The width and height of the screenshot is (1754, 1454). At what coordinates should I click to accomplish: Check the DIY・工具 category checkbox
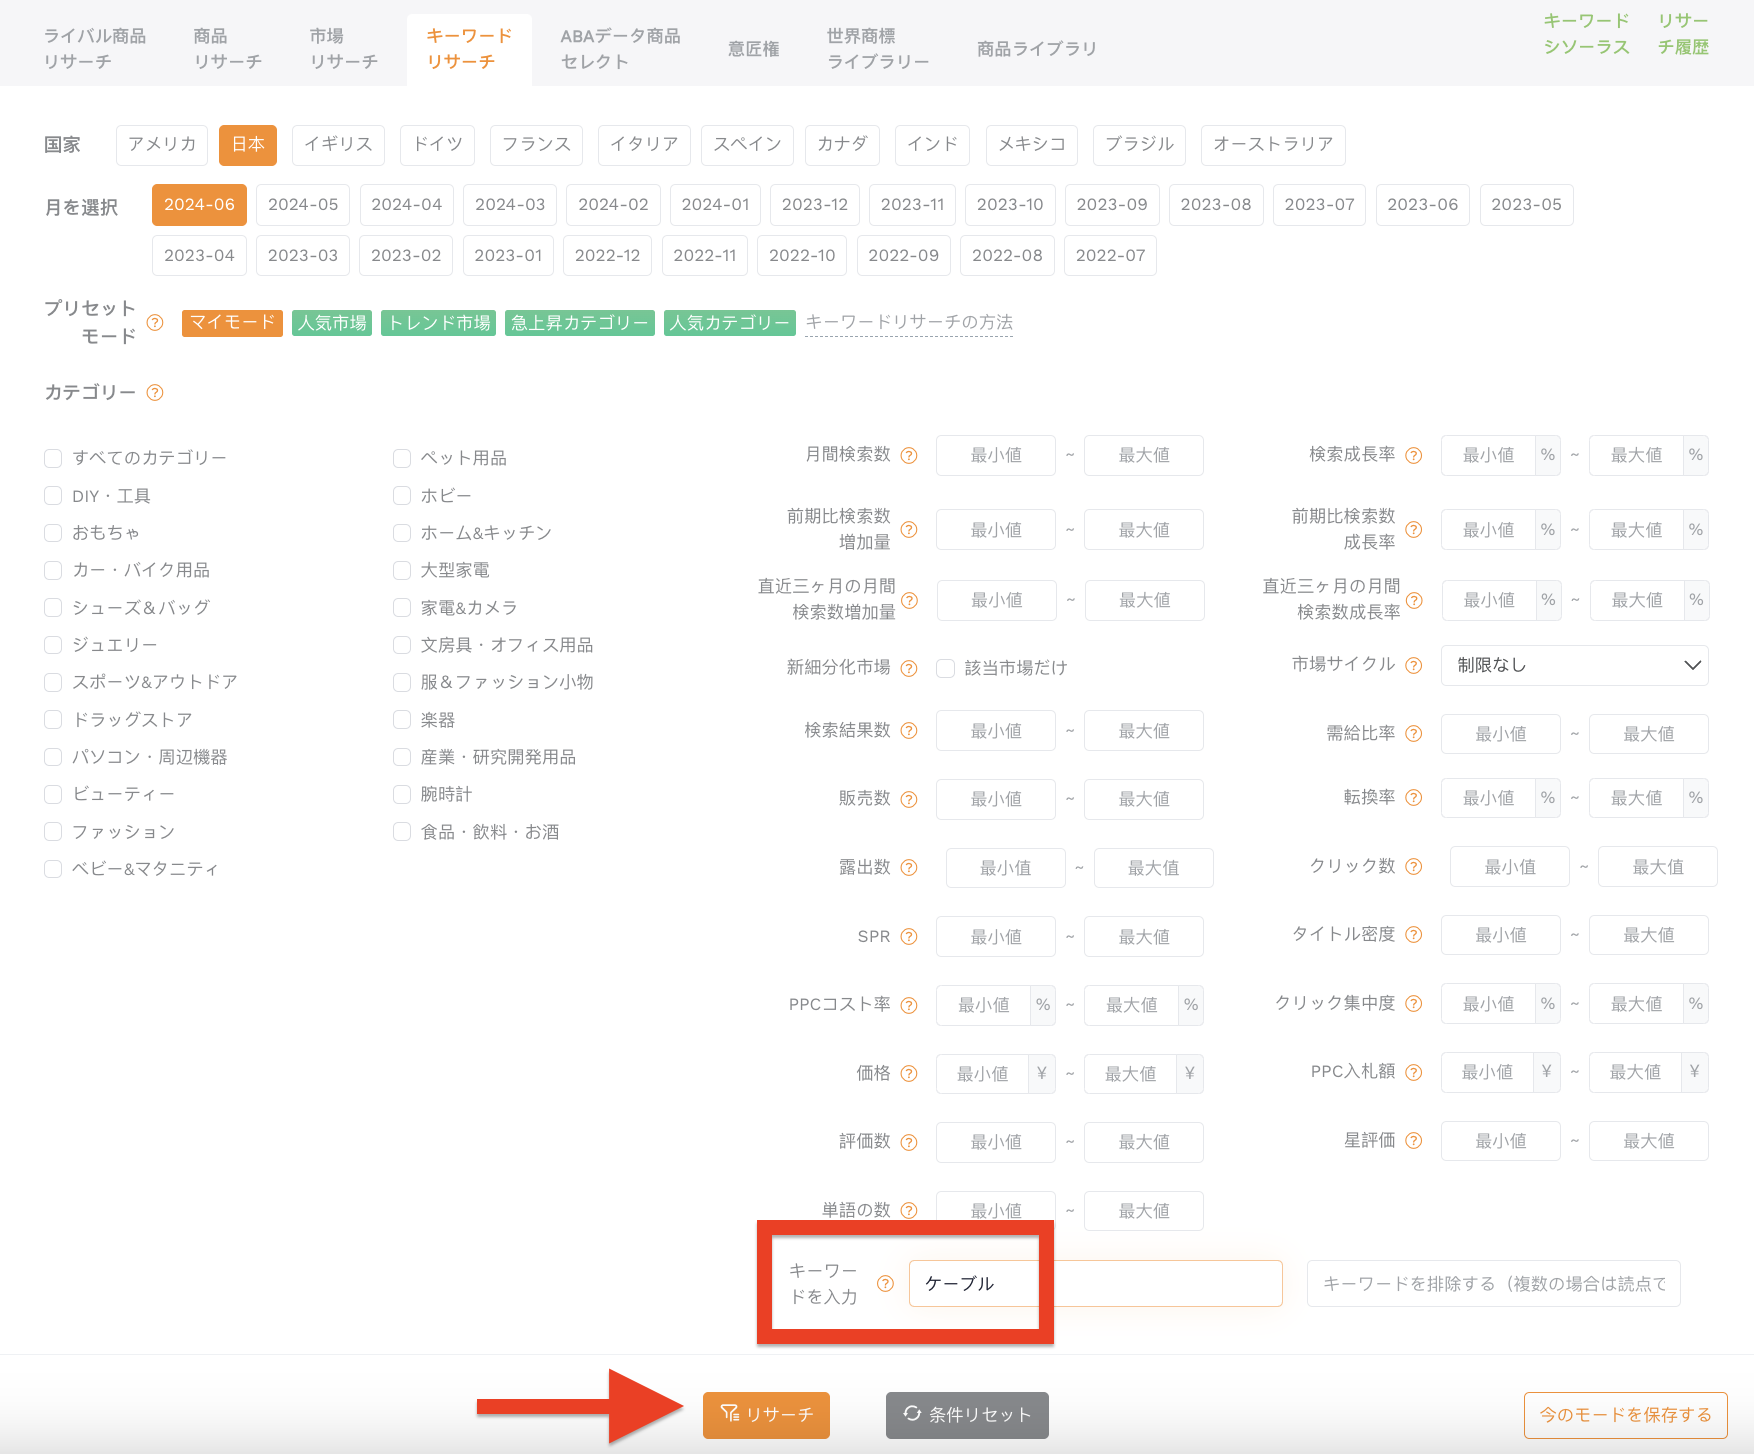tap(53, 496)
